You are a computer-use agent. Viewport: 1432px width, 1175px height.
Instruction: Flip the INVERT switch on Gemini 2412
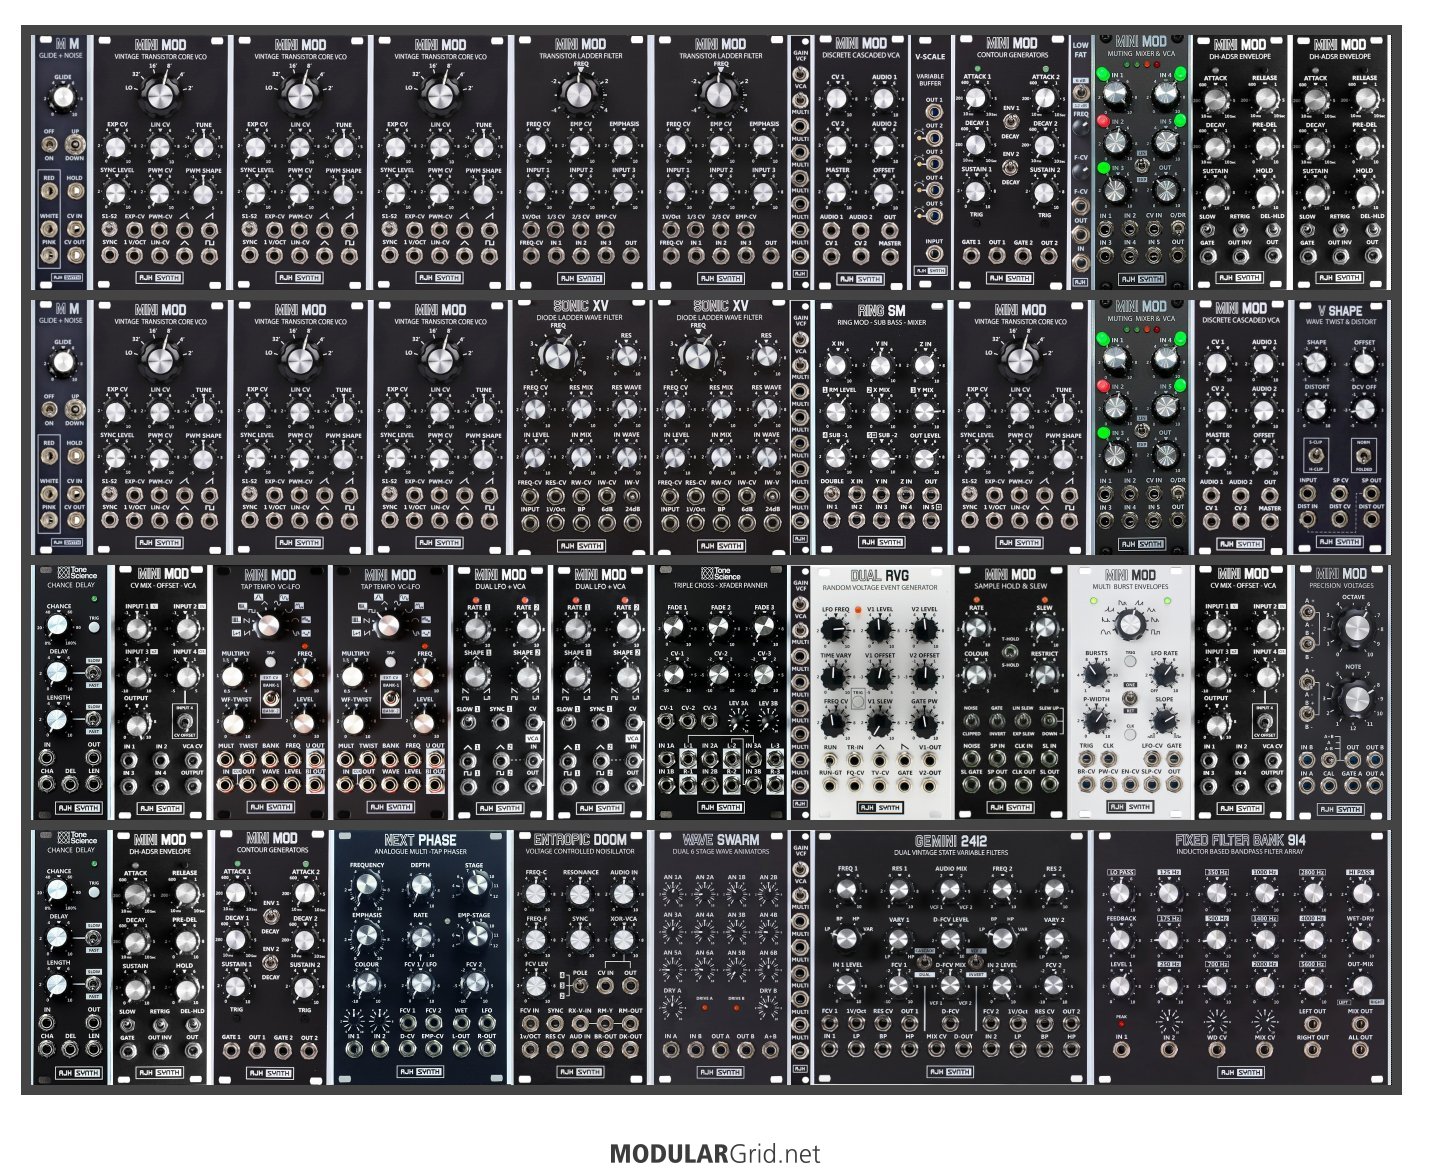click(x=976, y=962)
